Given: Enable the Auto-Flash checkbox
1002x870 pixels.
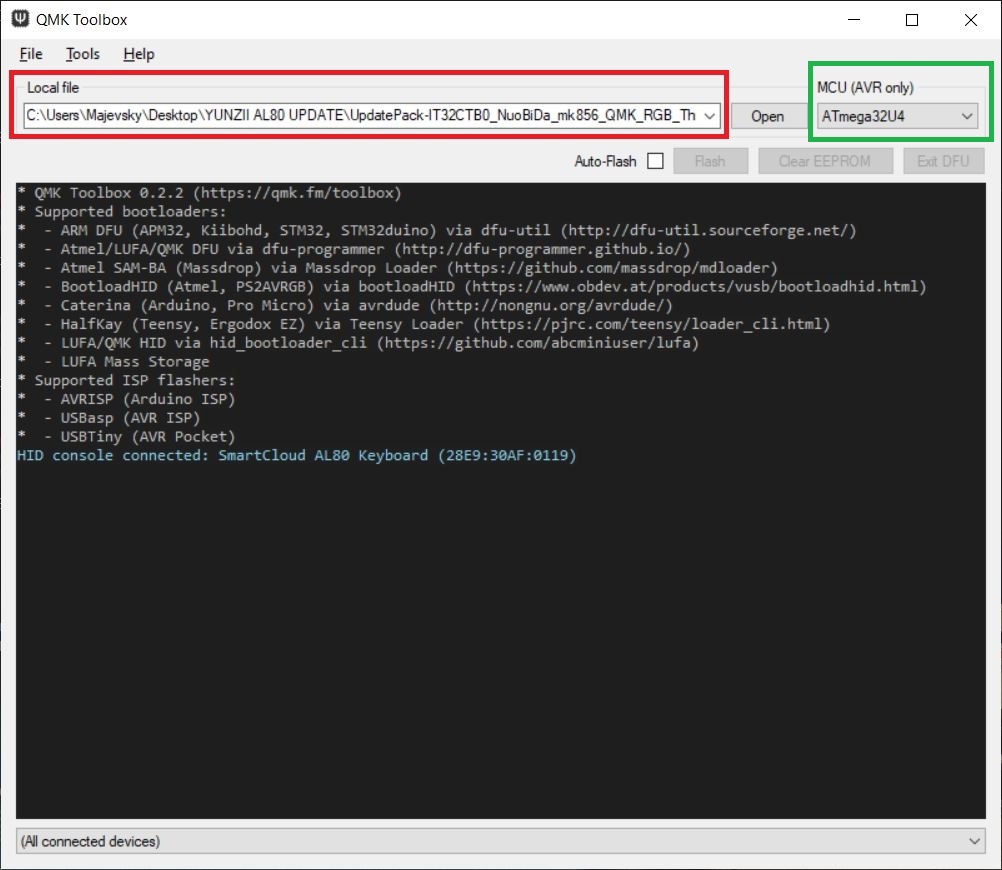Looking at the screenshot, I should point(655,161).
